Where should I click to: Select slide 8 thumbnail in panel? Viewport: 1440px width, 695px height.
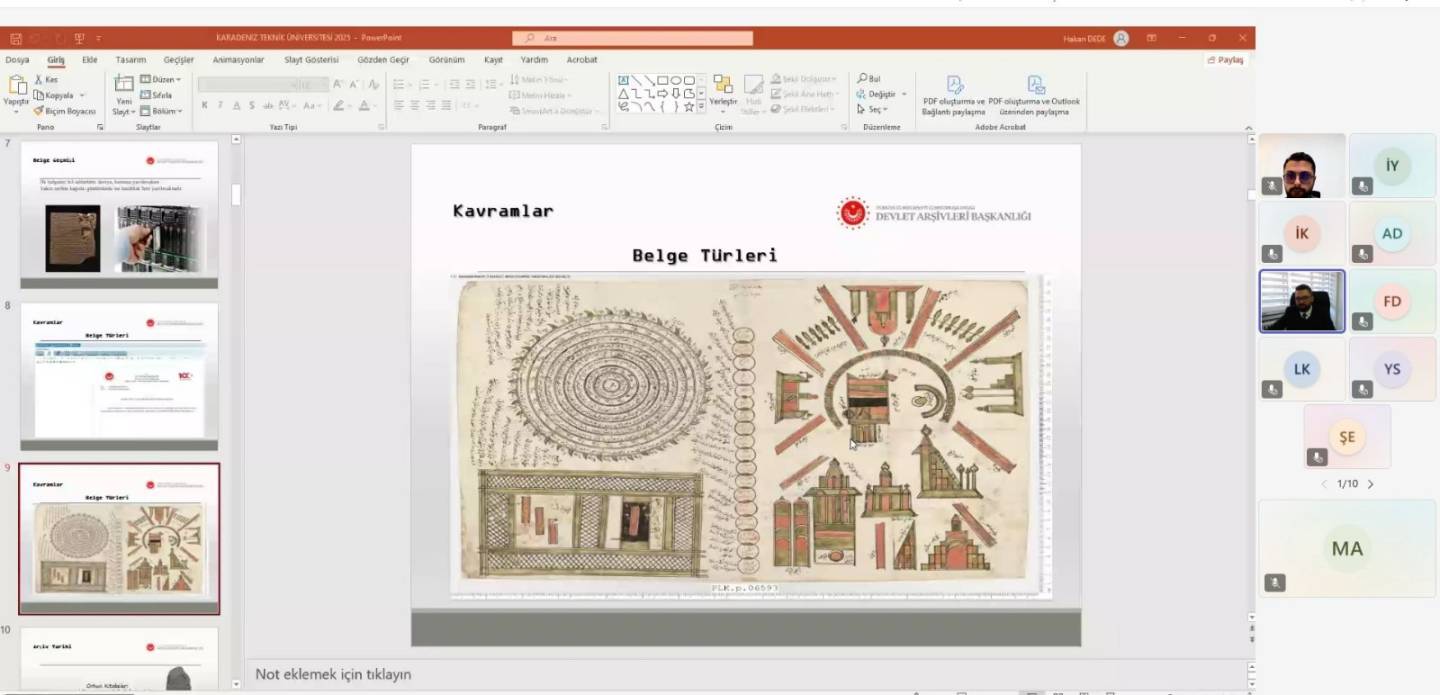point(119,372)
